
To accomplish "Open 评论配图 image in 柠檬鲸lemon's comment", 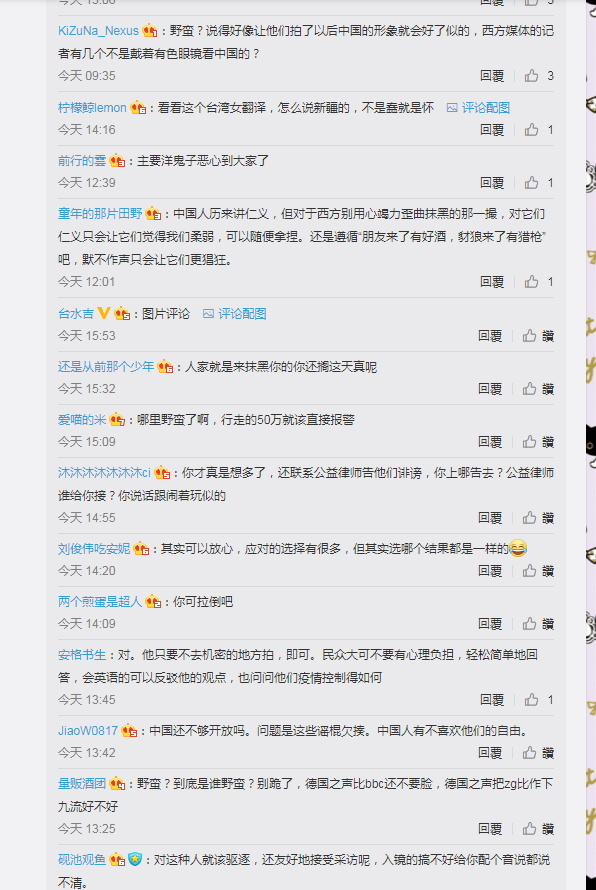I will [x=478, y=107].
